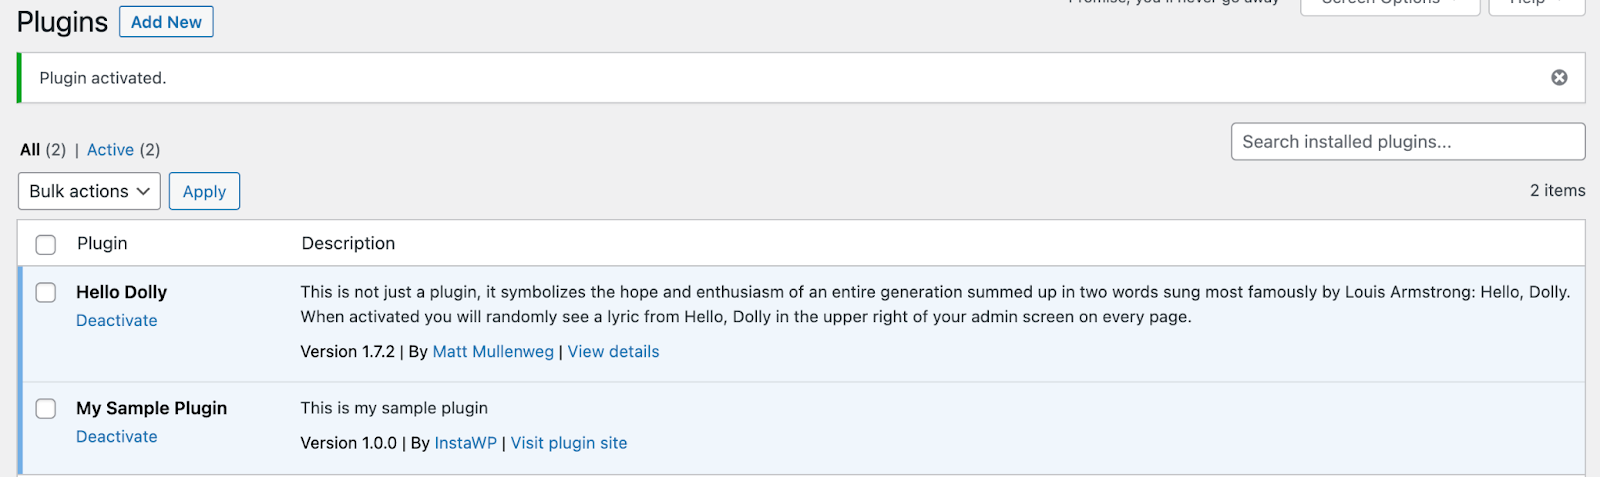Check the Hello Dolly plugin checkbox
Screen dimensions: 1600x477
(46, 292)
